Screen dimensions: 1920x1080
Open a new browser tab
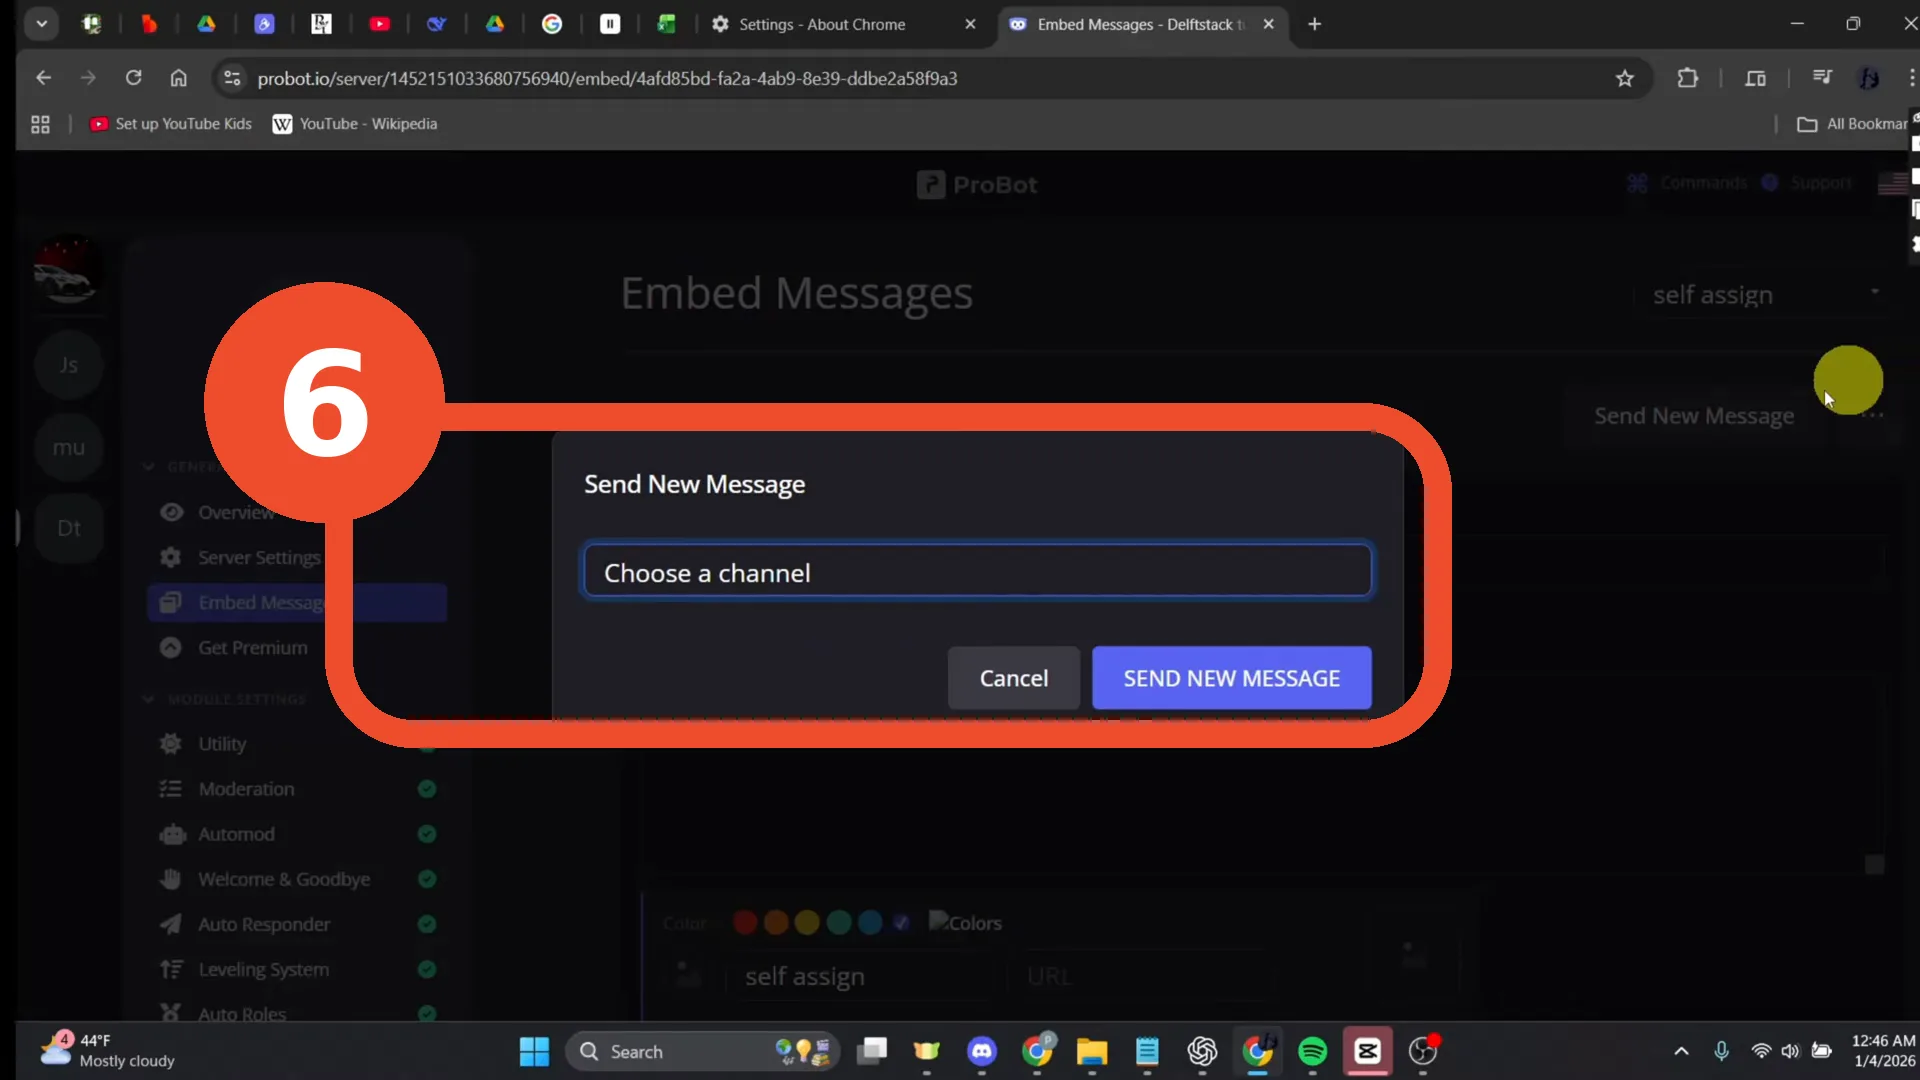pos(1314,24)
